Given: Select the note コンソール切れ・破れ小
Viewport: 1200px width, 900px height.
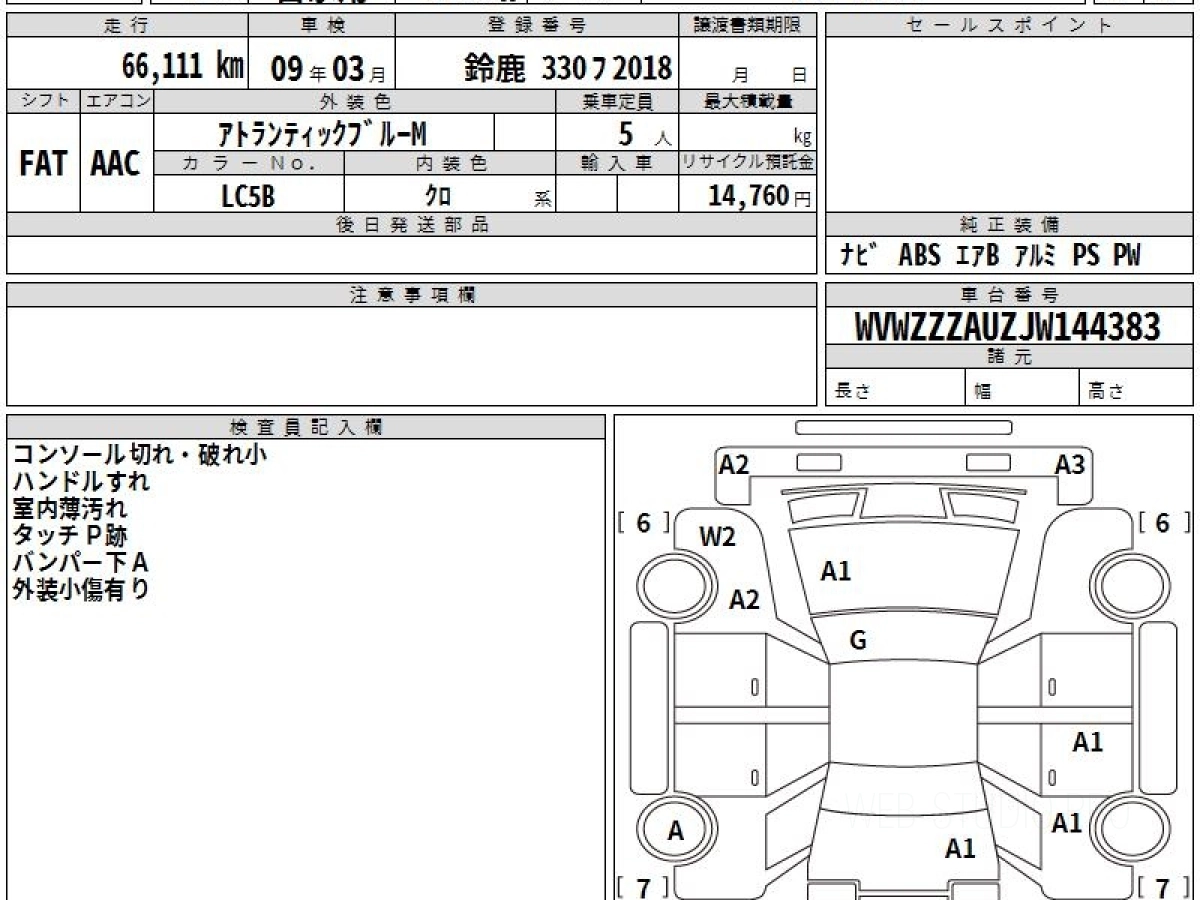Looking at the screenshot, I should coord(139,454).
